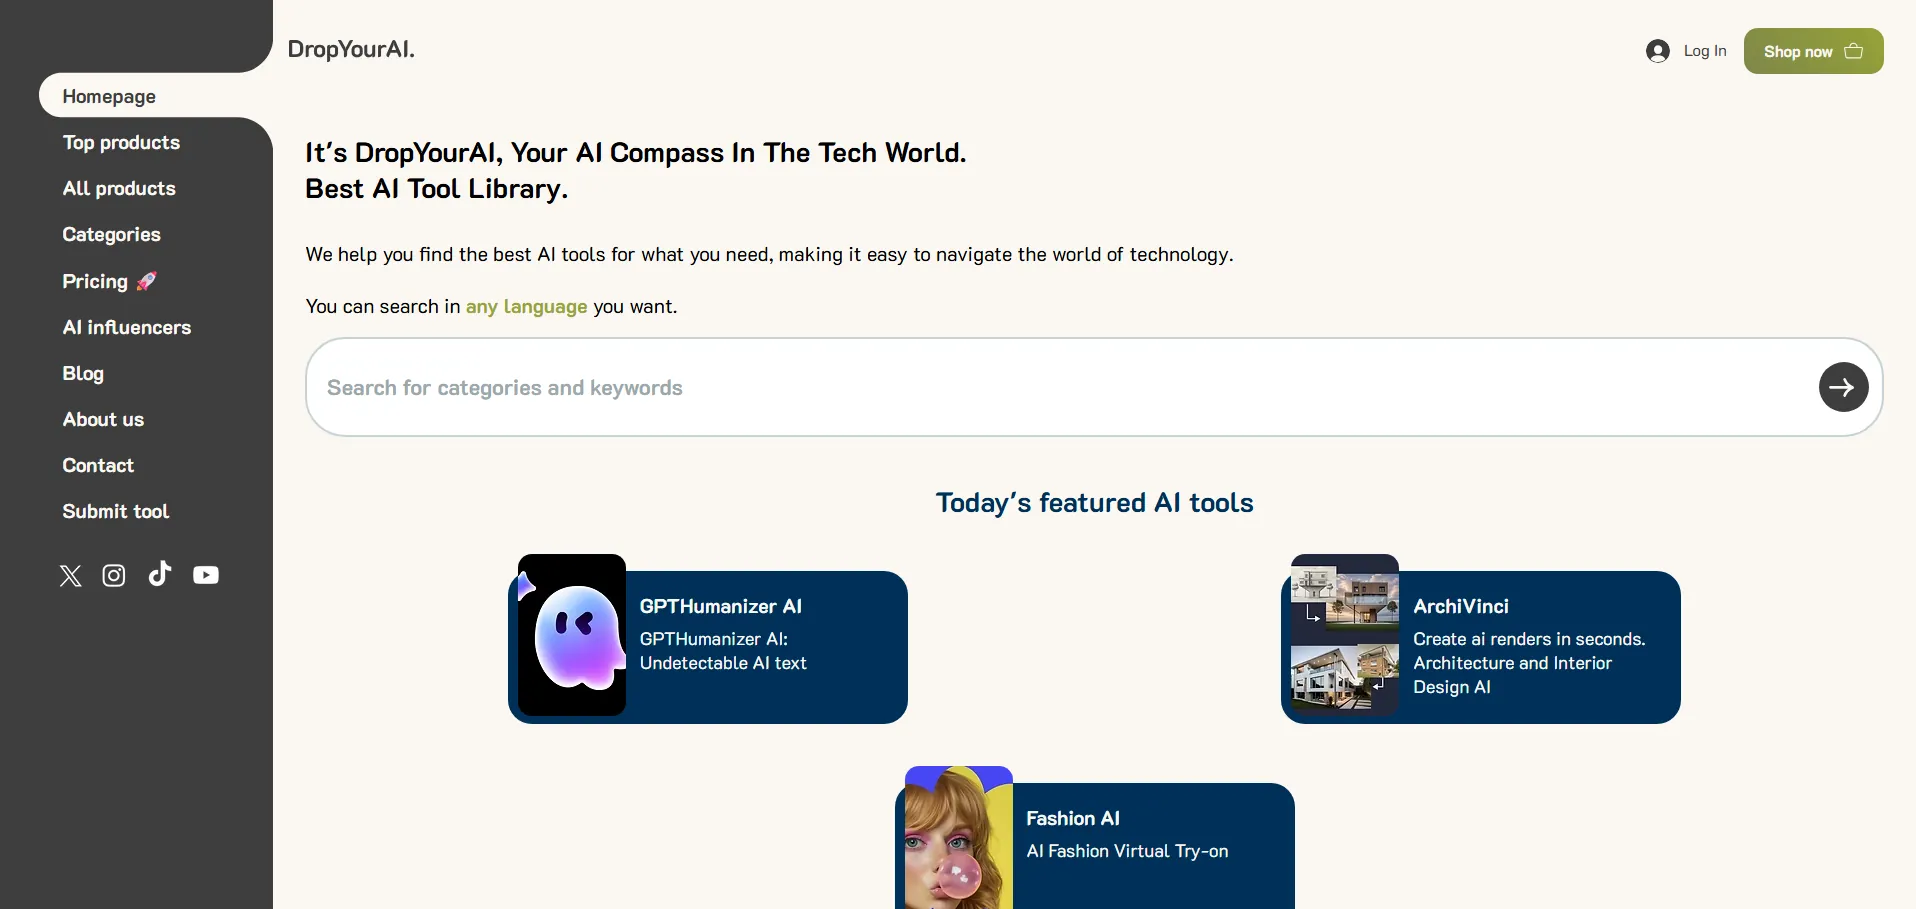Click the user account avatar icon
1916x909 pixels.
tap(1657, 51)
